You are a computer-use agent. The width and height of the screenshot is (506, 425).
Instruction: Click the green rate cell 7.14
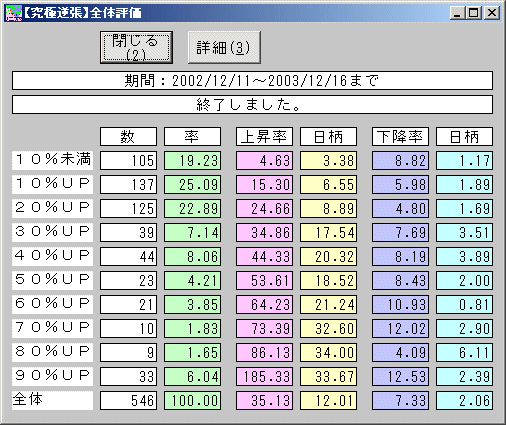192,232
